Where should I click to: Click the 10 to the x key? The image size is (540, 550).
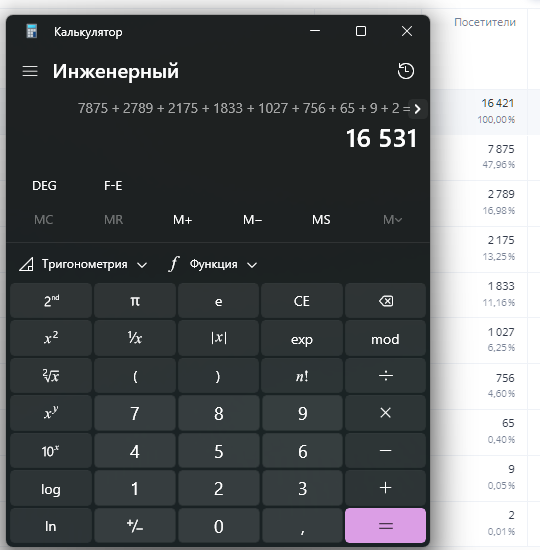(x=51, y=451)
